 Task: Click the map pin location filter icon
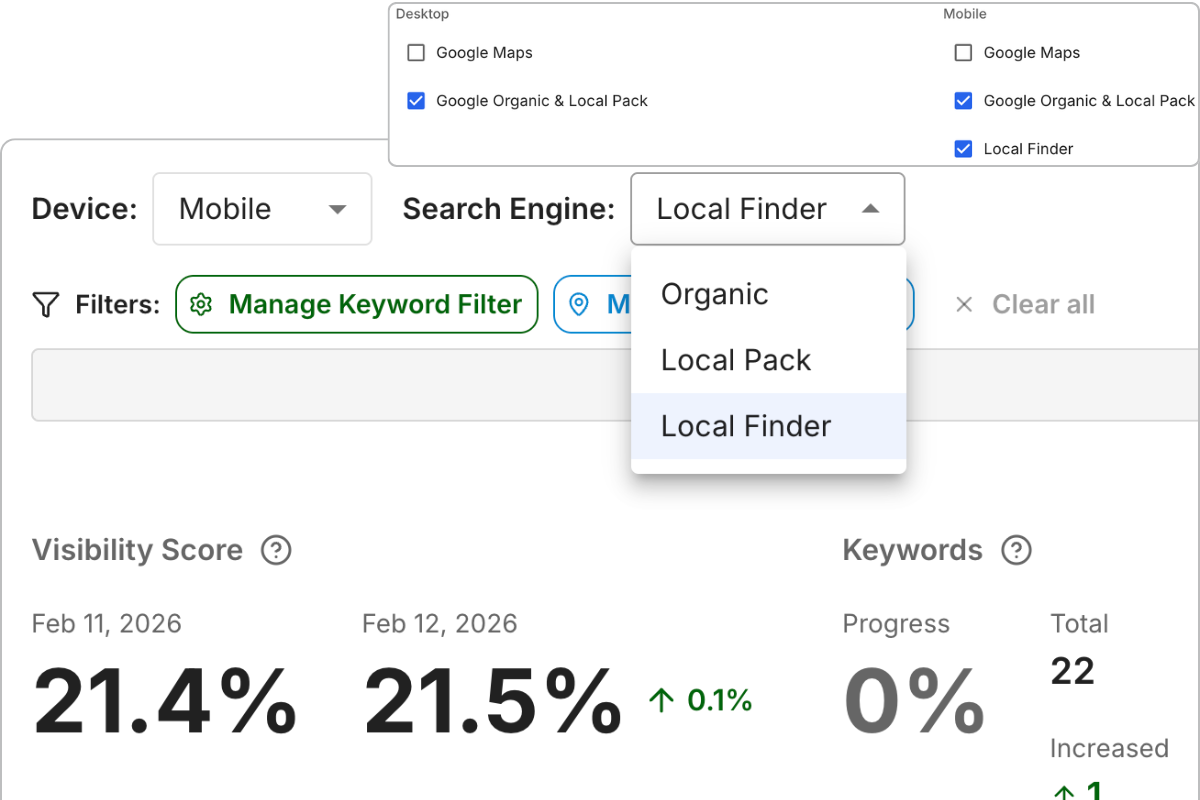pos(578,305)
